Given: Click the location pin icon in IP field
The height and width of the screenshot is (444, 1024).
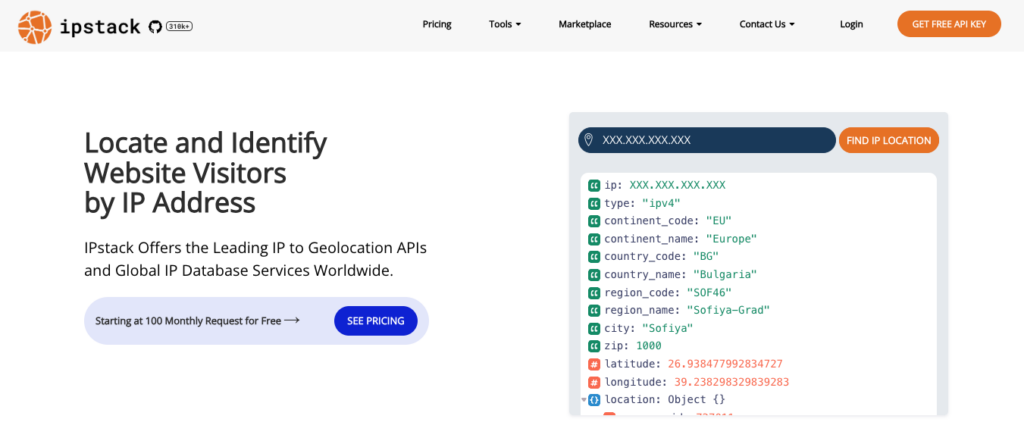Looking at the screenshot, I should coord(589,140).
